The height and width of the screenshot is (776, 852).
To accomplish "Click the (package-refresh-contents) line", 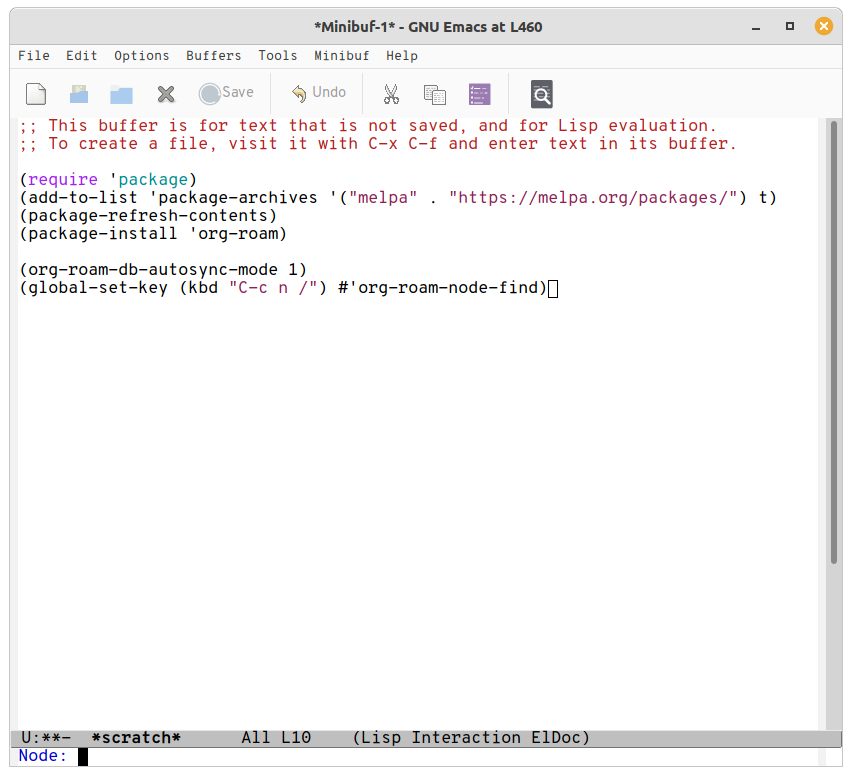I will [148, 215].
